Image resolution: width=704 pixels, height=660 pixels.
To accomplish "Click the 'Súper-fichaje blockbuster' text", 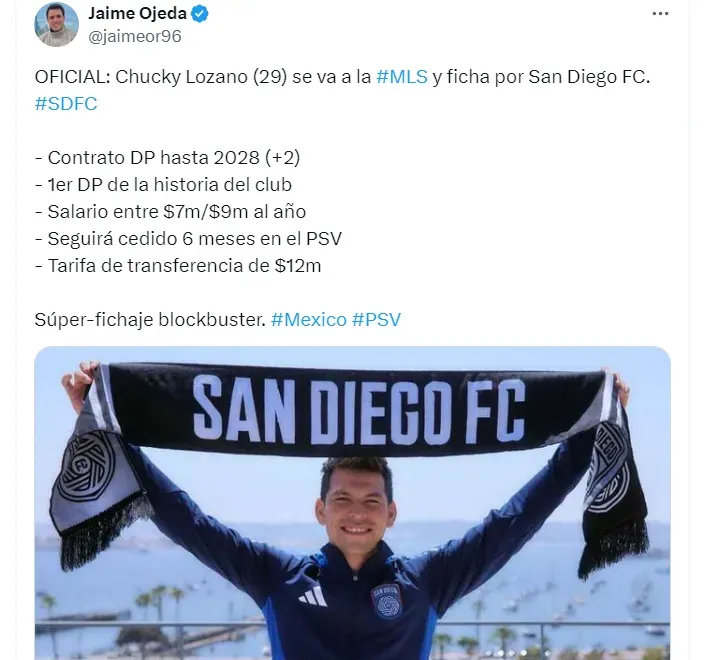I will (x=150, y=320).
